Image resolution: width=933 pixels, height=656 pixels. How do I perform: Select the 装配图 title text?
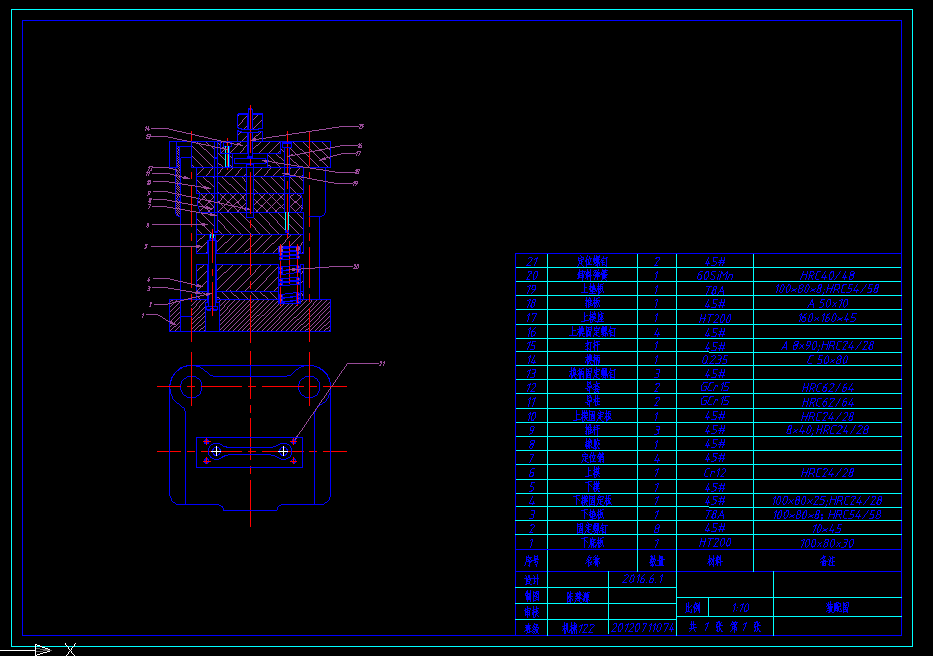[837, 607]
